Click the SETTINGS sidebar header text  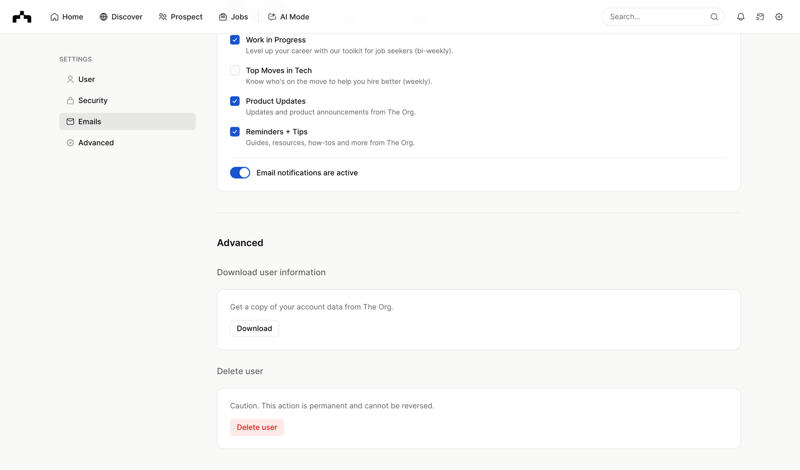(76, 59)
